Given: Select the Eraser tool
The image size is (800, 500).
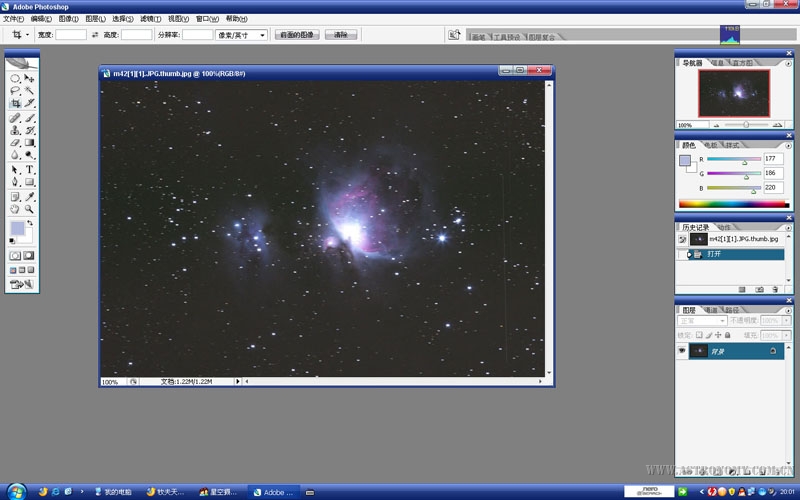Looking at the screenshot, I should click(15, 143).
